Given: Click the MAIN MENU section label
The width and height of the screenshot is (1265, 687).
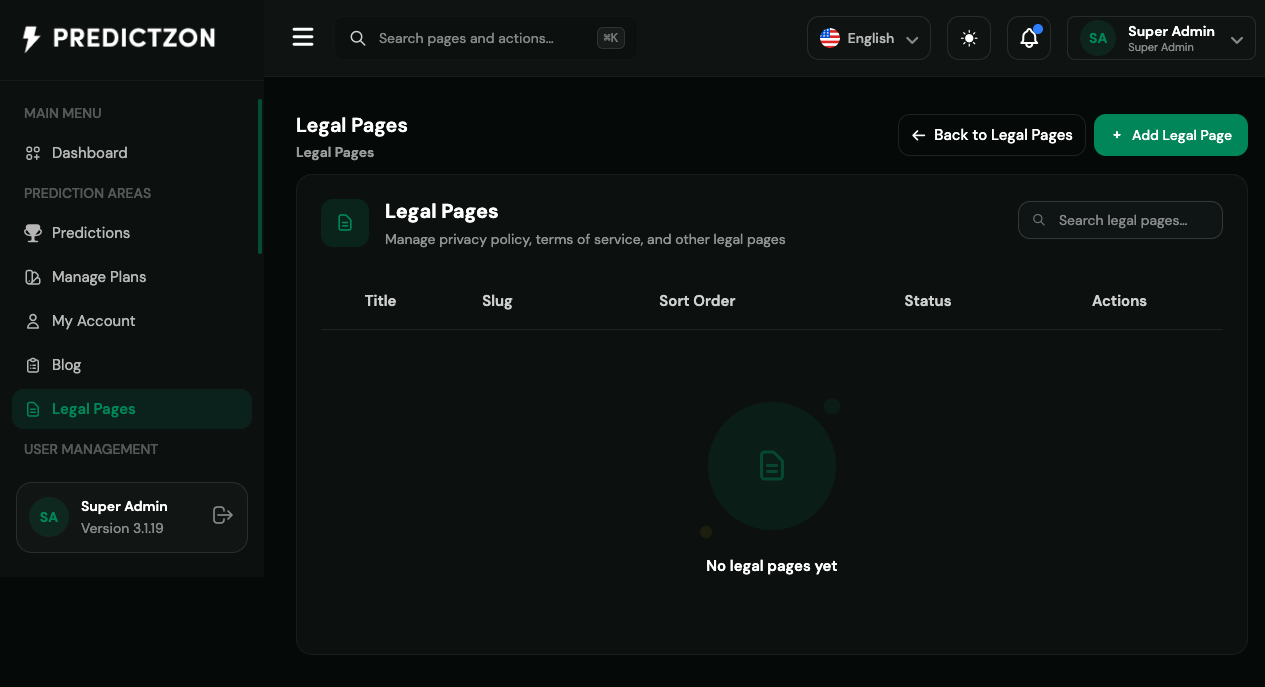Looking at the screenshot, I should point(63,113).
